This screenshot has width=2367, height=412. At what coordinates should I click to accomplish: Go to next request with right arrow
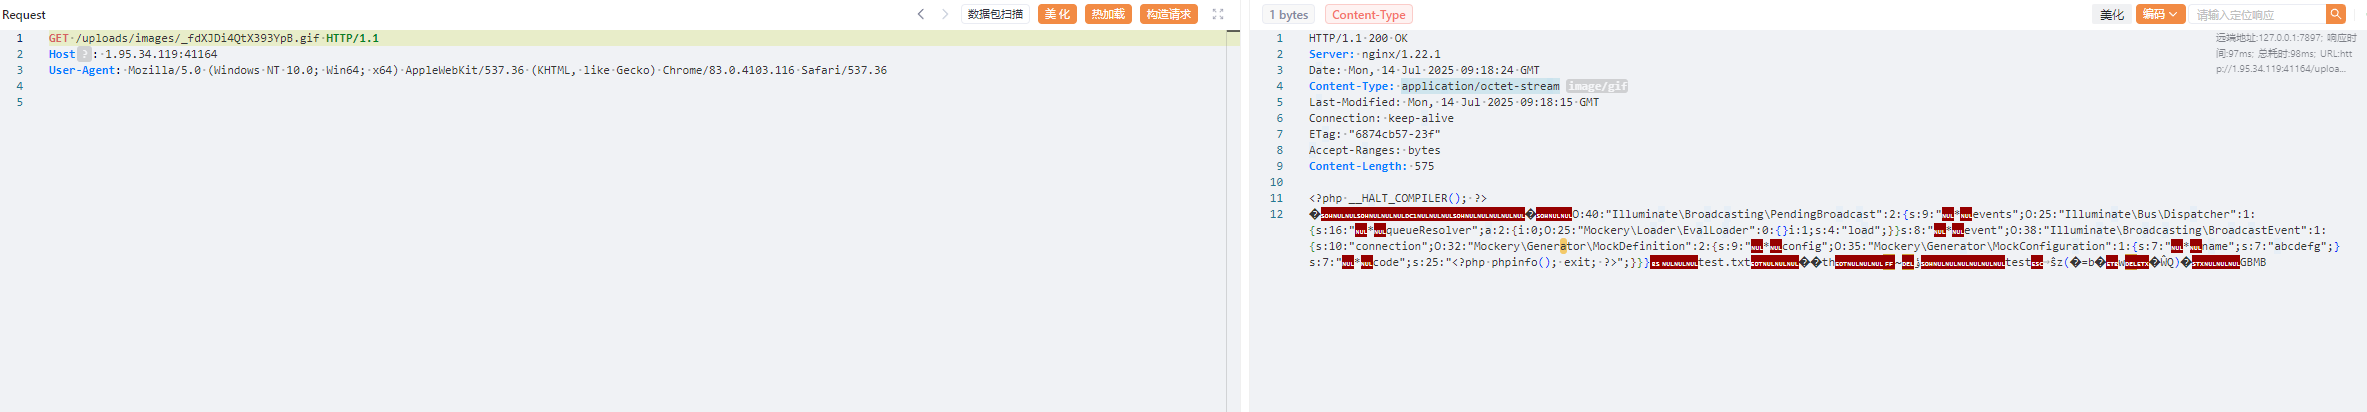point(945,14)
